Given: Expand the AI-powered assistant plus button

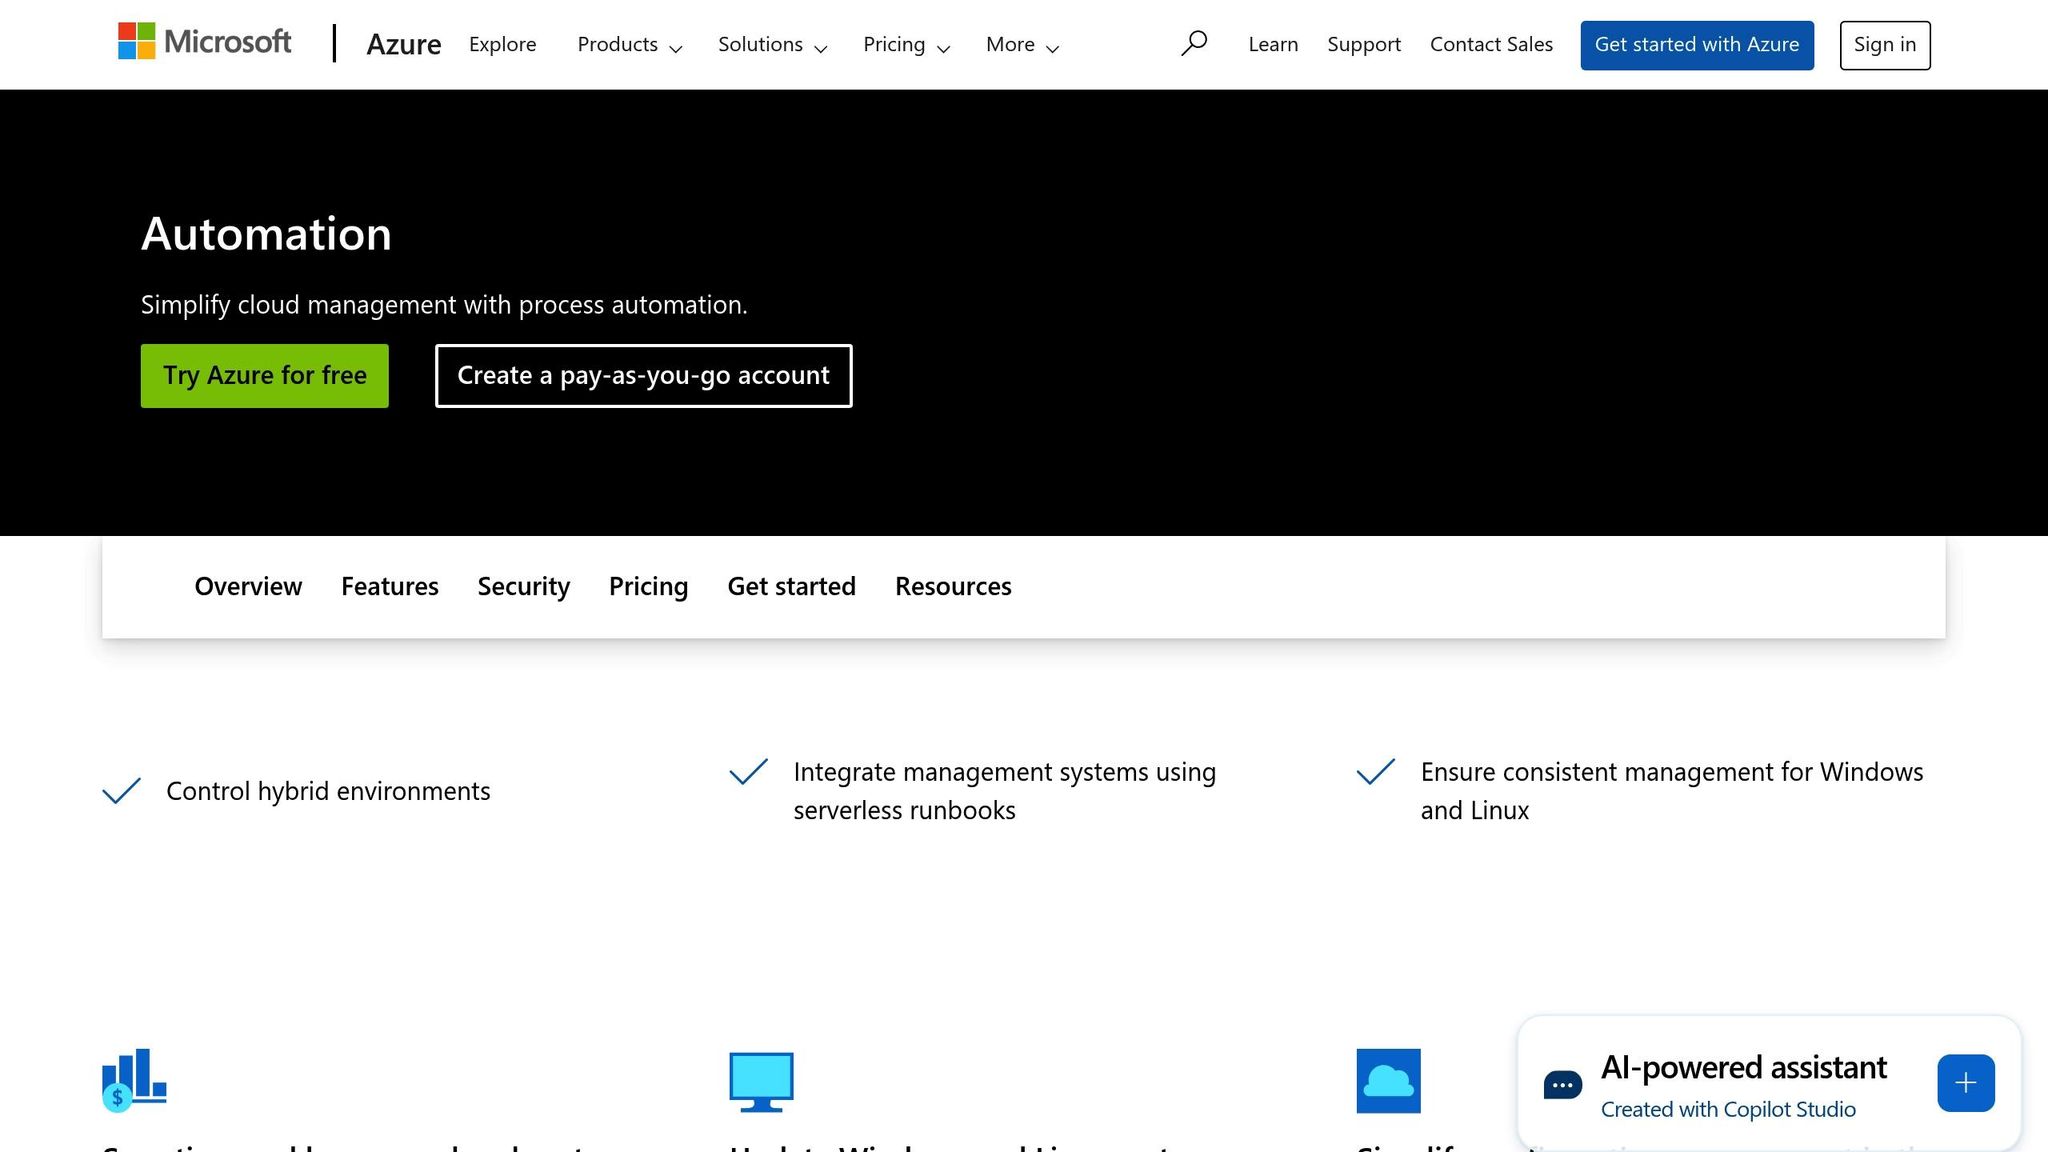Looking at the screenshot, I should 1965,1083.
